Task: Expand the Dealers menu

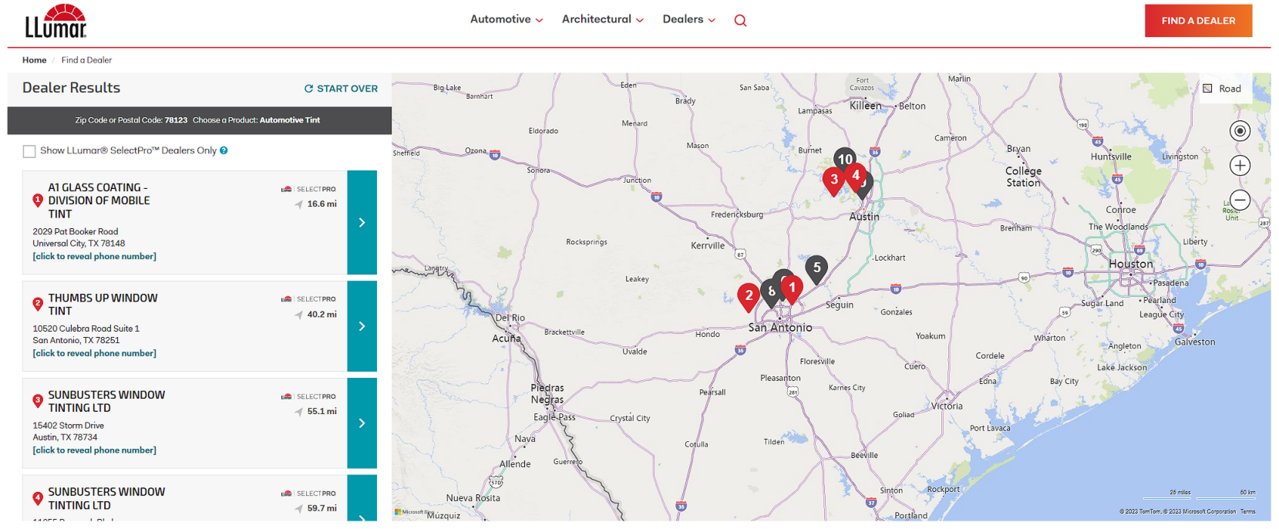Action: tap(689, 19)
